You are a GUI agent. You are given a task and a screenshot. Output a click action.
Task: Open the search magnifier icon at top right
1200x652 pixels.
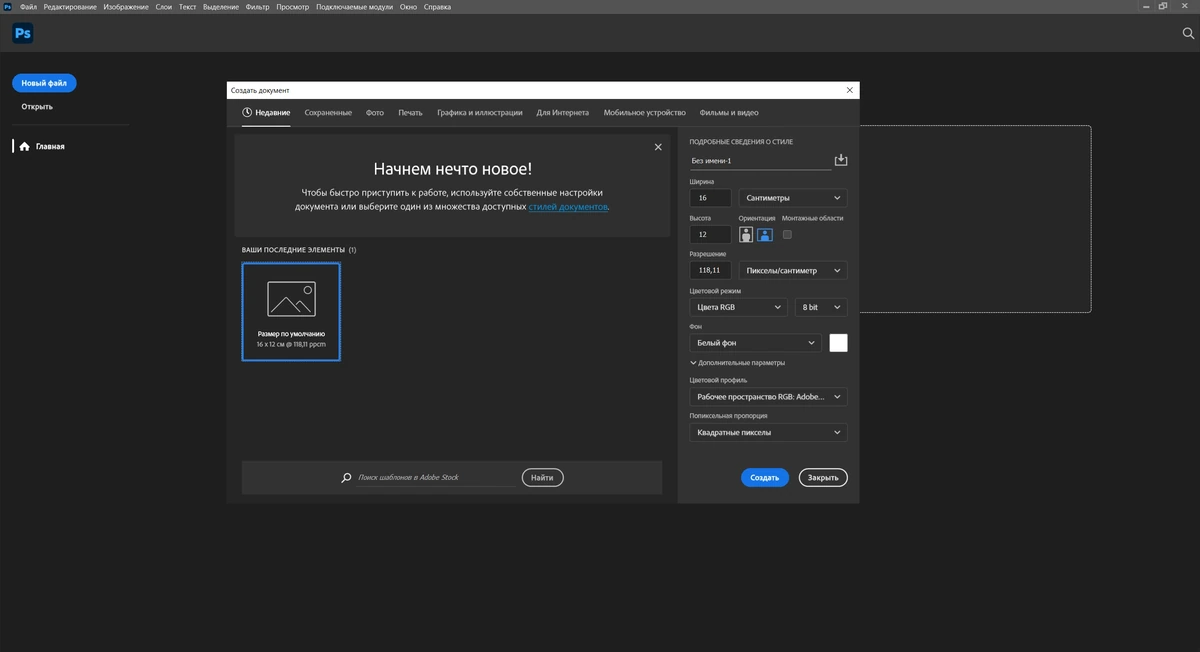coord(1188,33)
